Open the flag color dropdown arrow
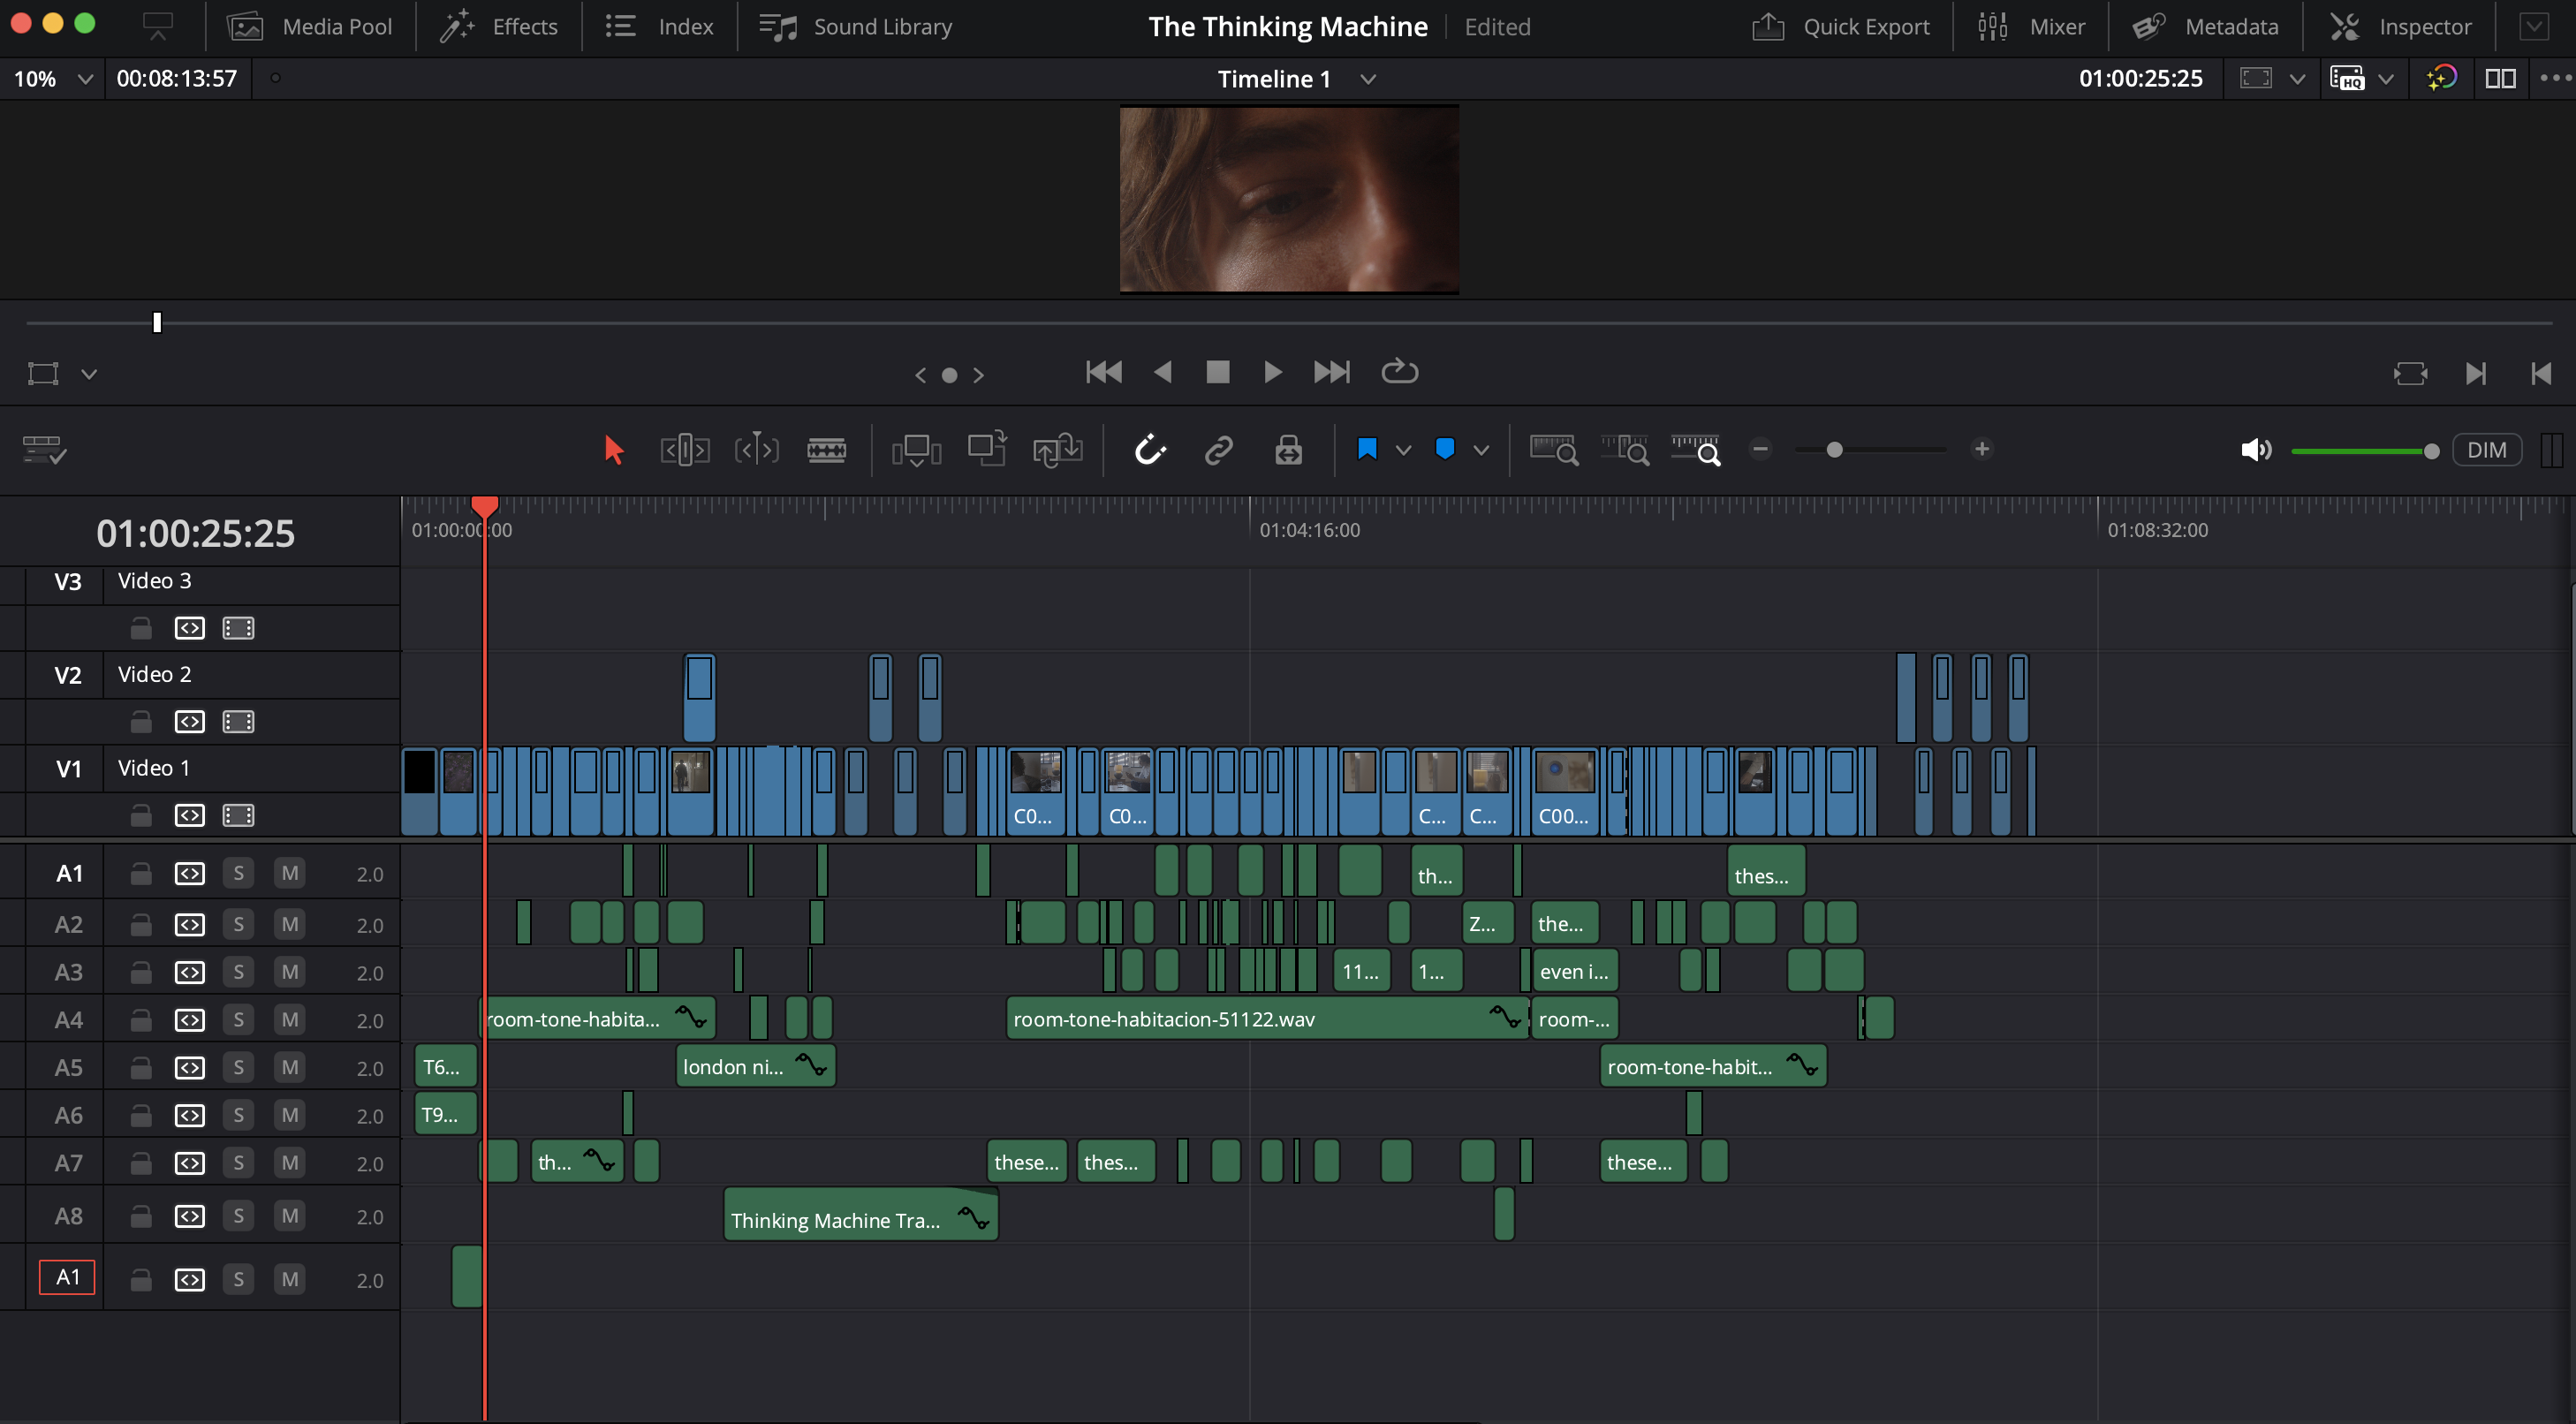 click(x=1404, y=450)
